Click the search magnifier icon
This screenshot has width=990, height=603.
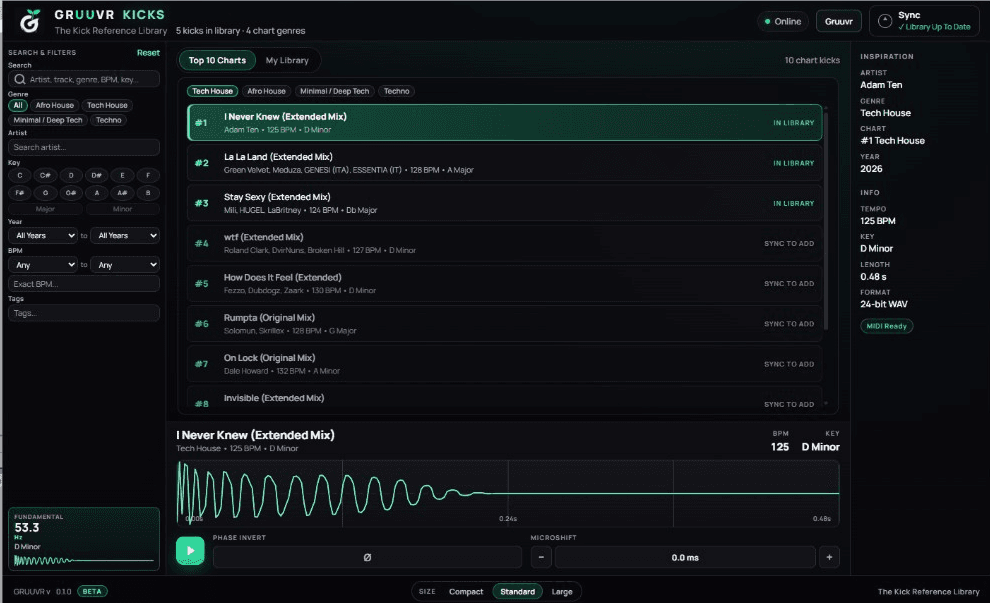tap(20, 79)
